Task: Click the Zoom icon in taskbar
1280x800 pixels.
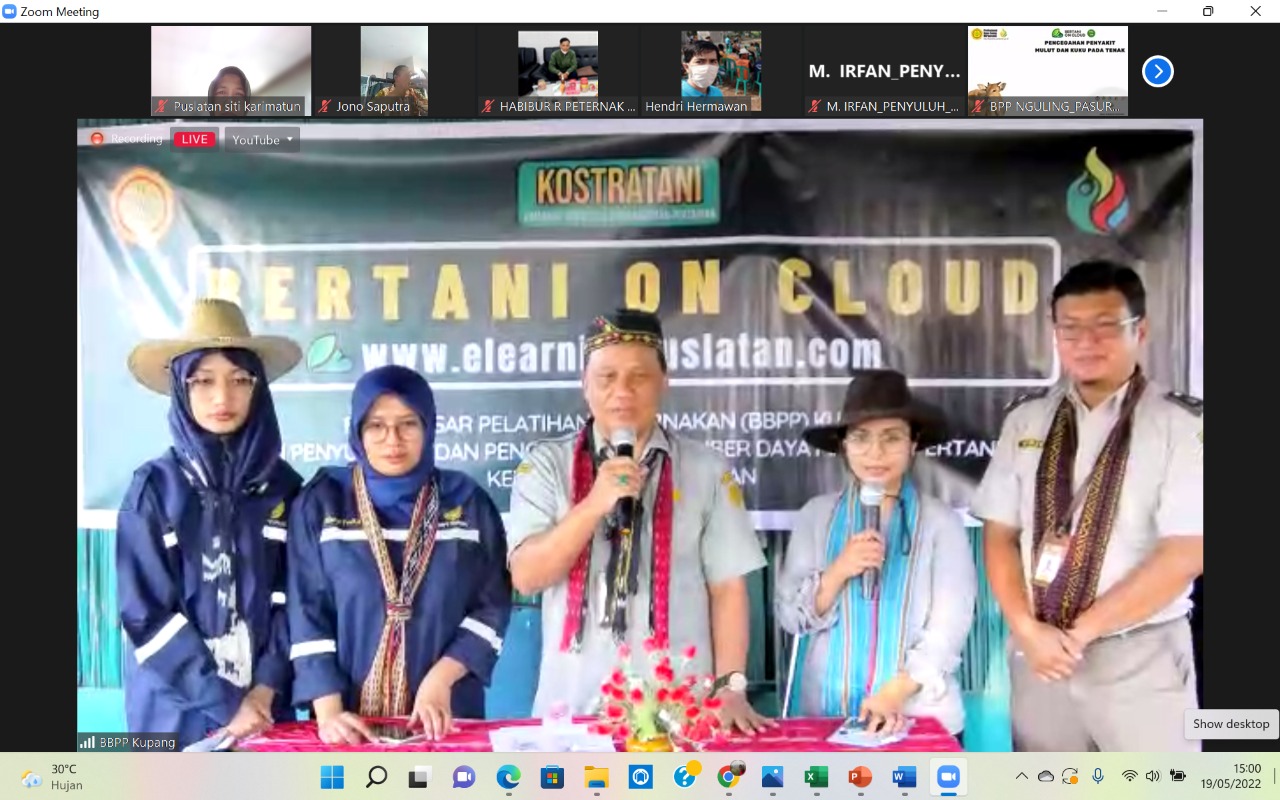Action: [x=948, y=777]
